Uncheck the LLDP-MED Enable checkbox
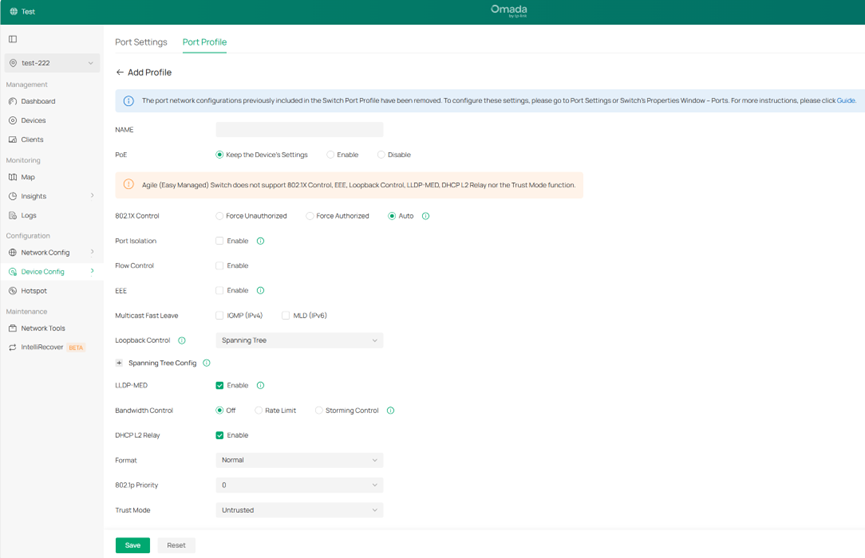Image resolution: width=865 pixels, height=558 pixels. [220, 385]
